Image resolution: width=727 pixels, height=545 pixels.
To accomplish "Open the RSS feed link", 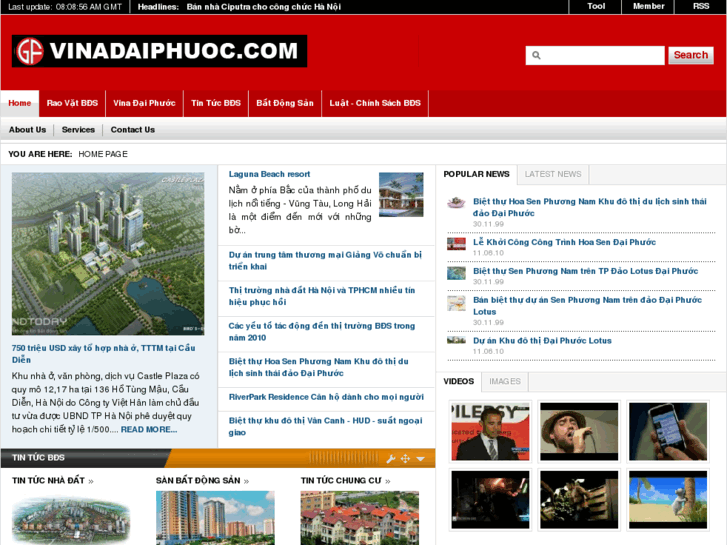I will point(701,6).
